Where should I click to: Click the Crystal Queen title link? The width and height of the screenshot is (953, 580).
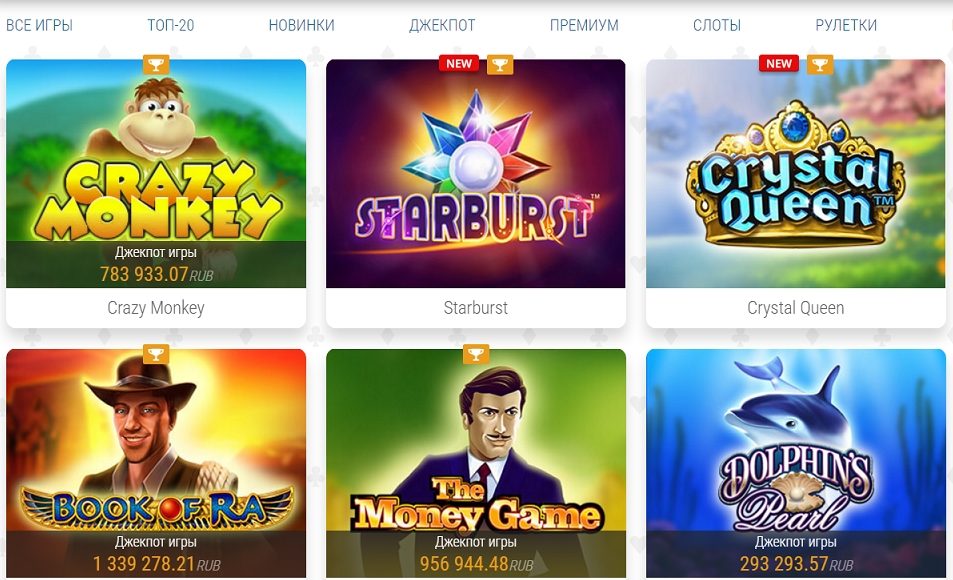pos(796,308)
